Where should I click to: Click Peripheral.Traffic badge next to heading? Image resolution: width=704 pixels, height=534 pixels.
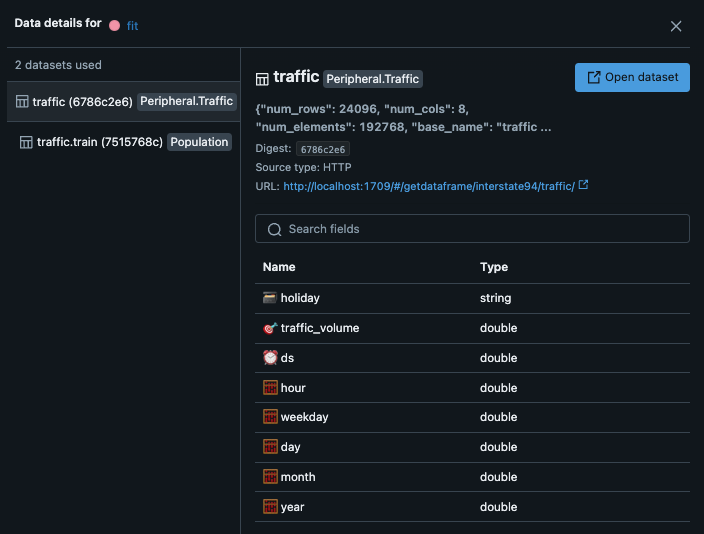(373, 79)
